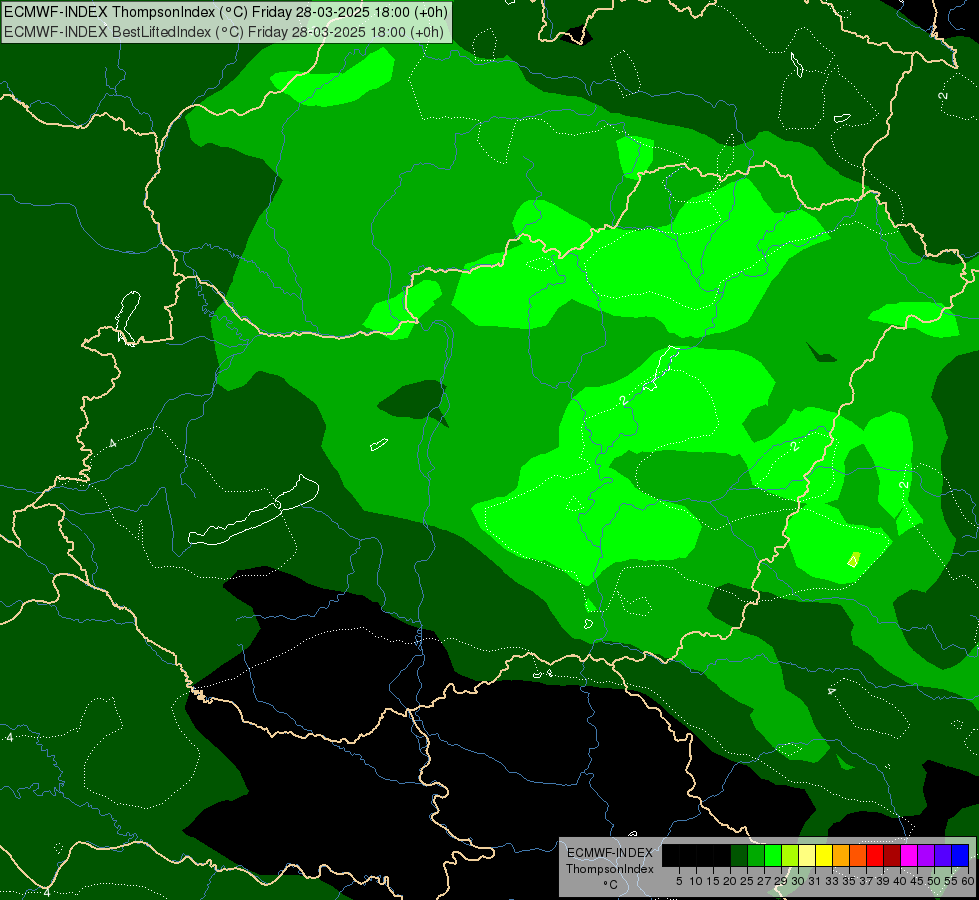Click the legend tick label "15"

coord(713,881)
